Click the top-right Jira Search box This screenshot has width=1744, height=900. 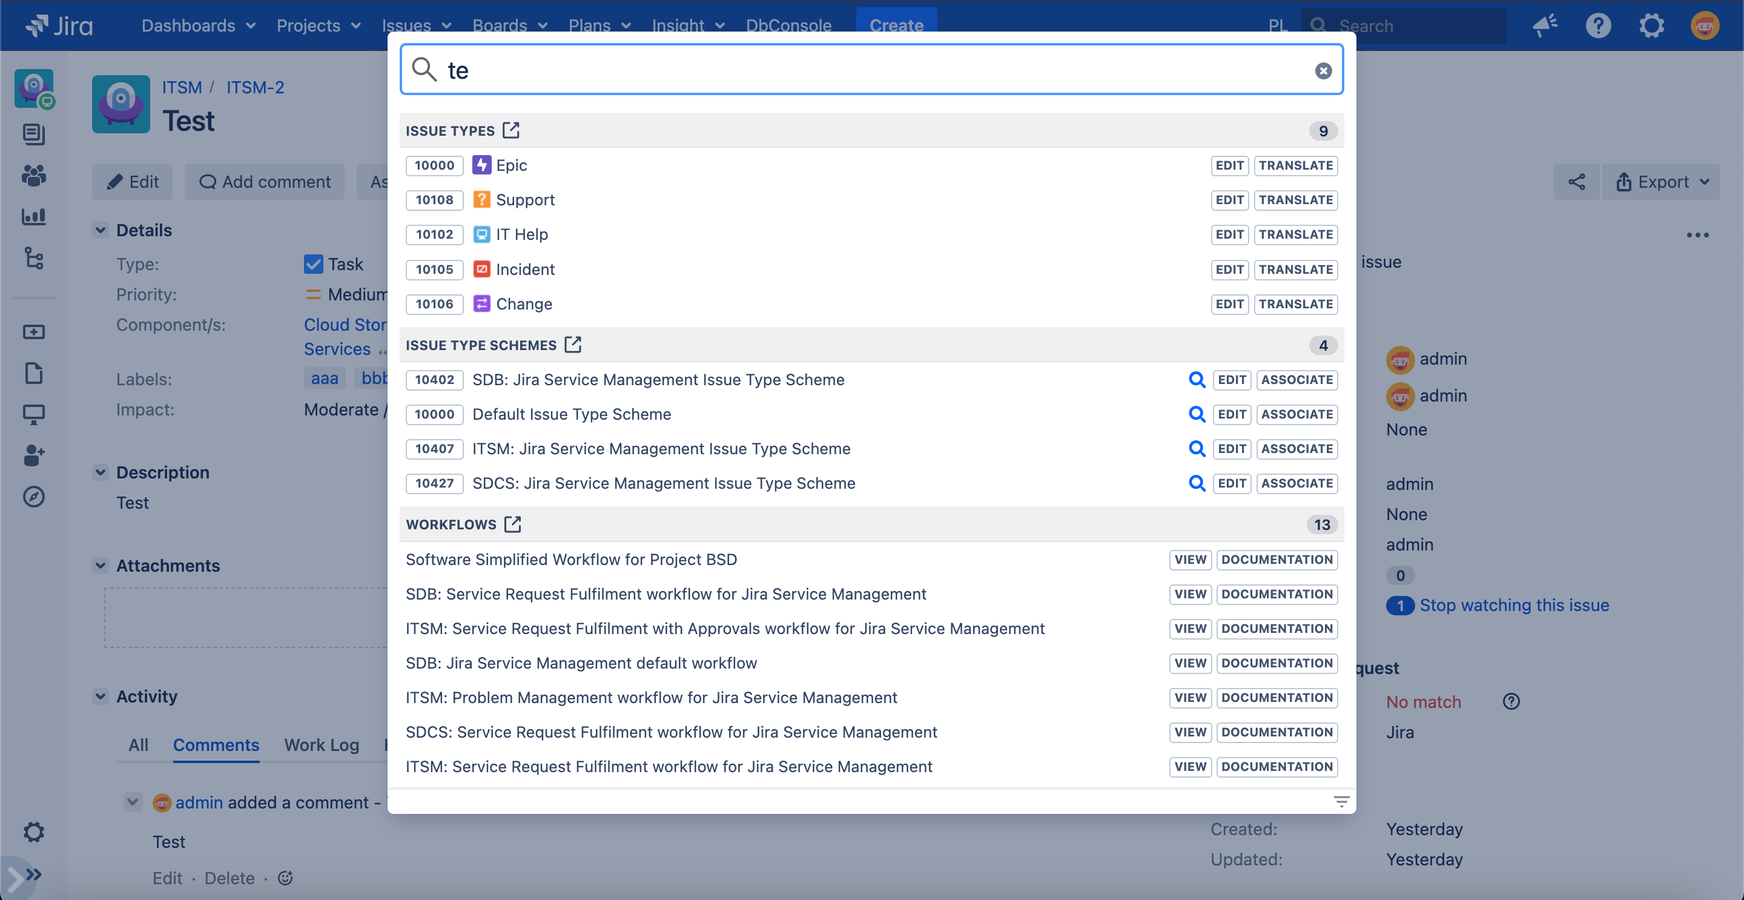coord(1403,25)
